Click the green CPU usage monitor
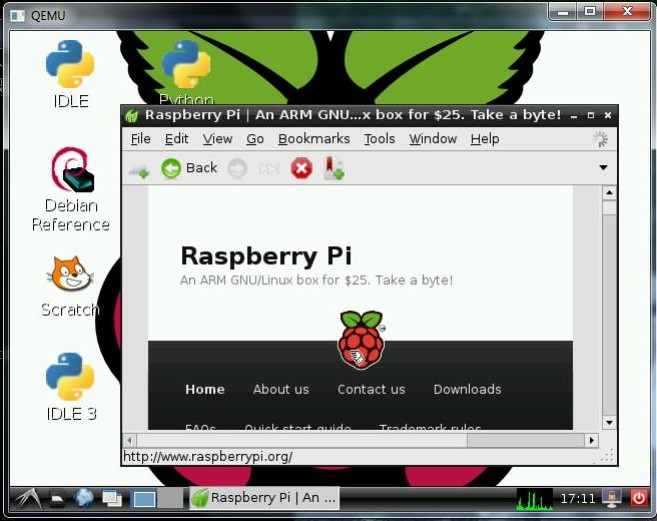 point(535,499)
